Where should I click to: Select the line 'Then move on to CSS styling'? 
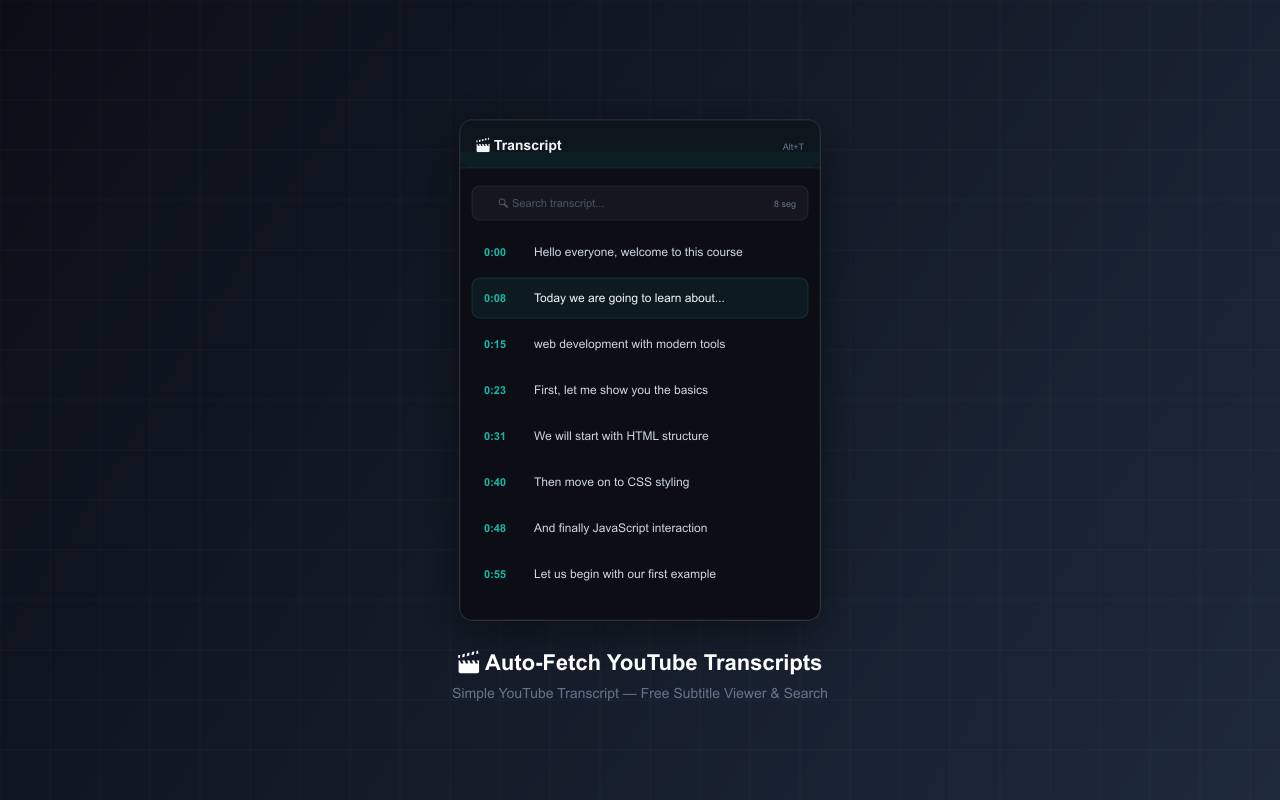pyautogui.click(x=611, y=482)
